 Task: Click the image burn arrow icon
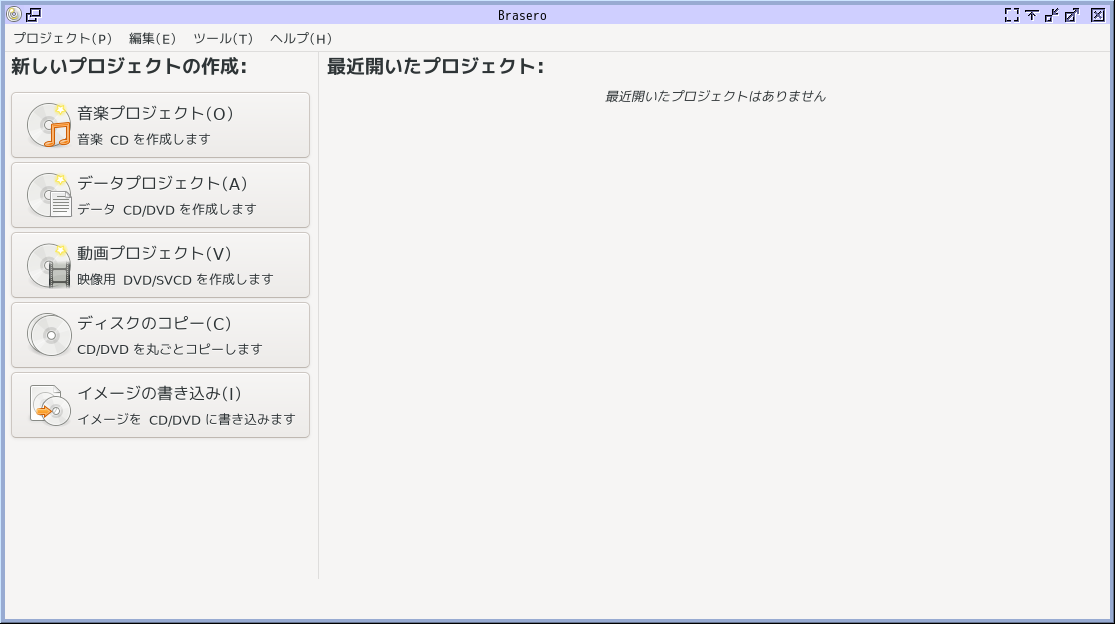point(49,405)
